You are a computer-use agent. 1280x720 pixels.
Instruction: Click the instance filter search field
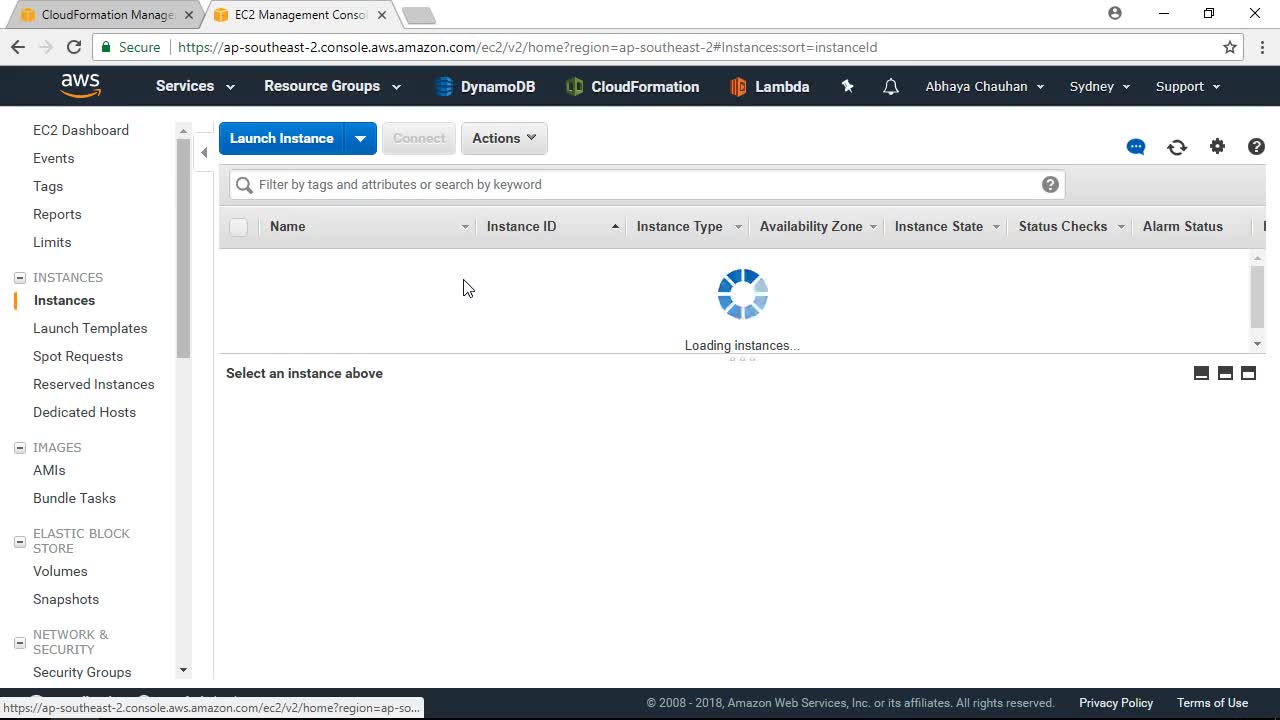click(647, 185)
